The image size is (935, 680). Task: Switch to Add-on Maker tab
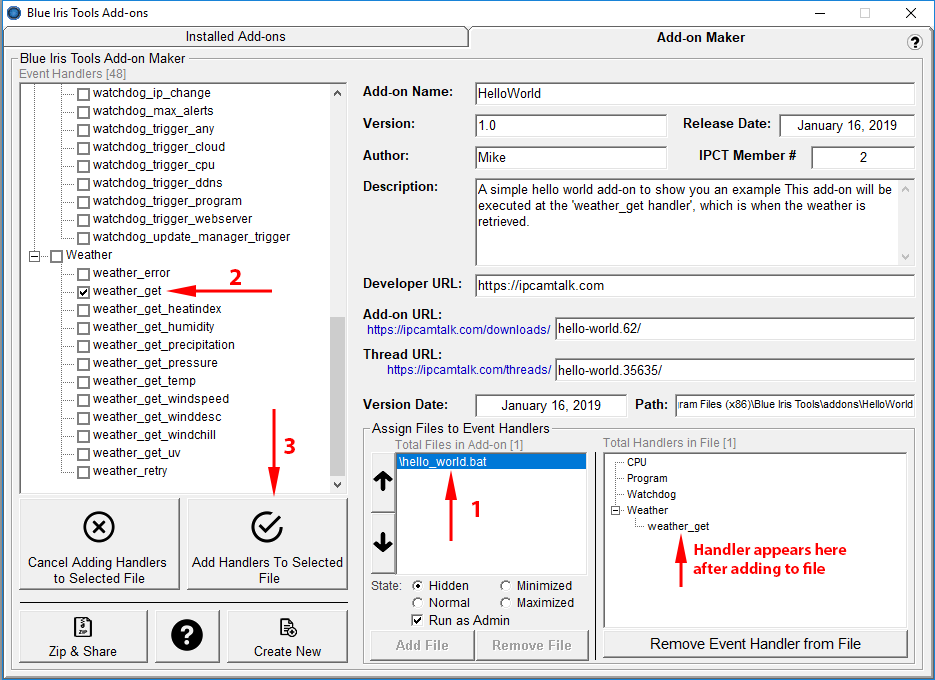pyautogui.click(x=701, y=37)
